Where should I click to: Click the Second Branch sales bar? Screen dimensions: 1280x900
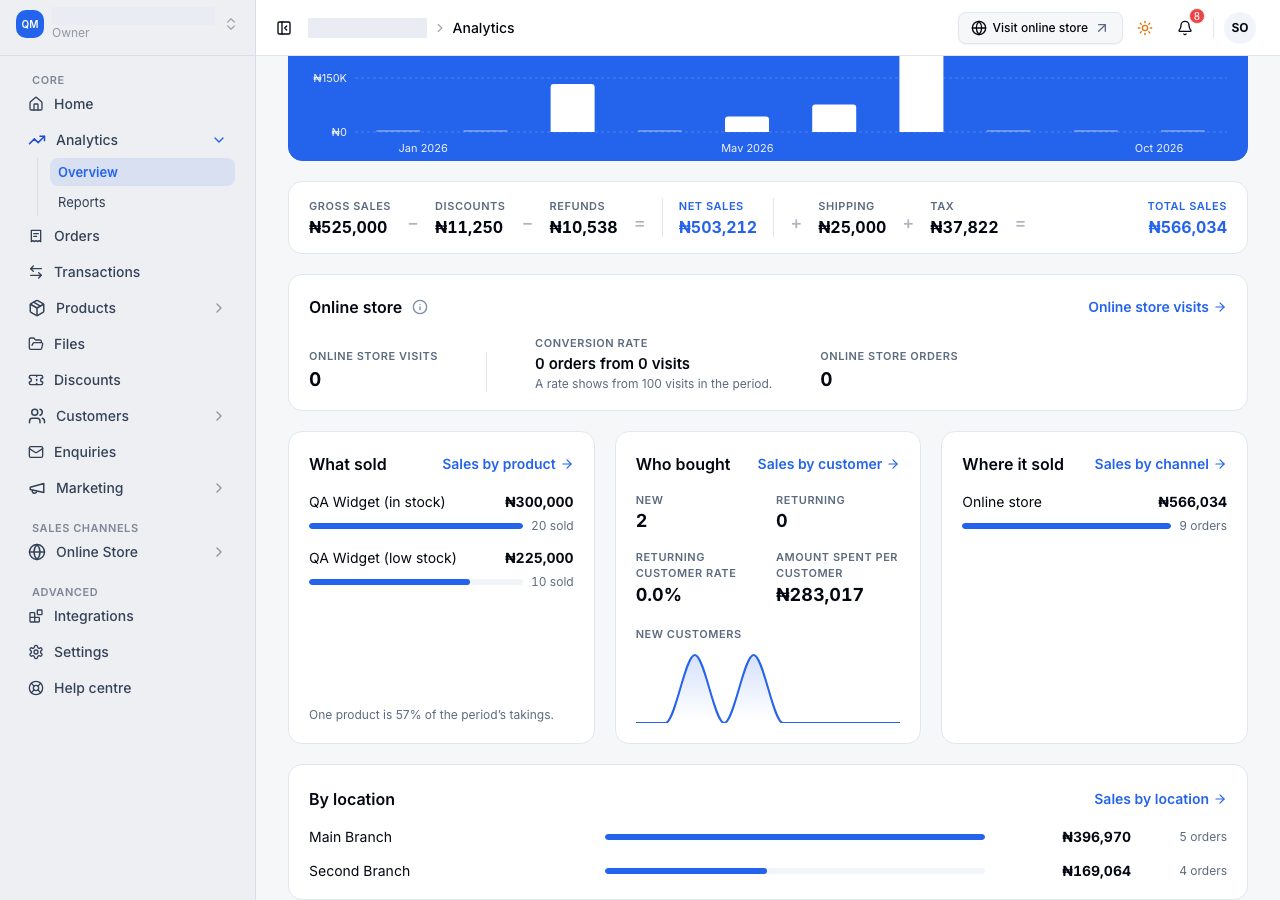[x=795, y=871]
